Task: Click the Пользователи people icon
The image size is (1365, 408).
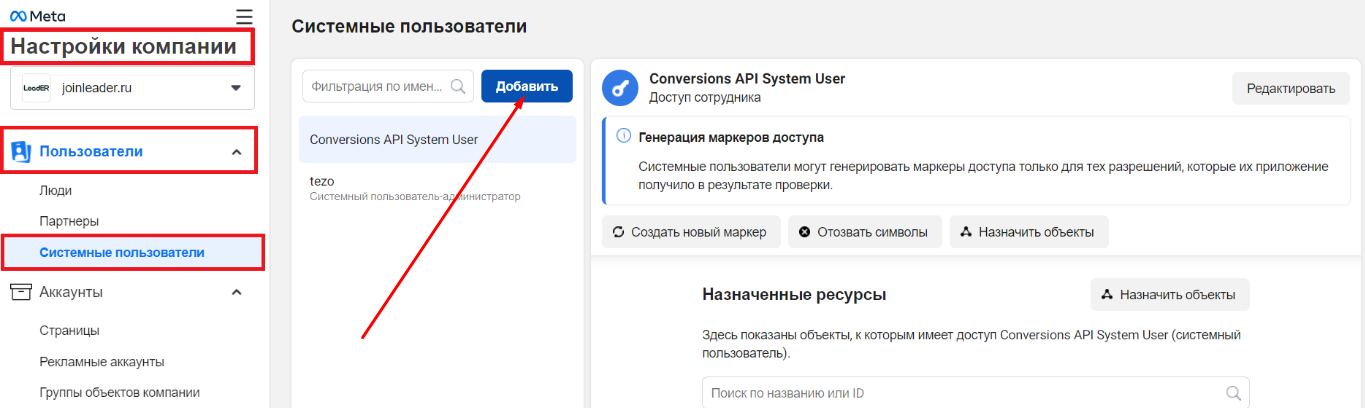Action: [x=21, y=152]
